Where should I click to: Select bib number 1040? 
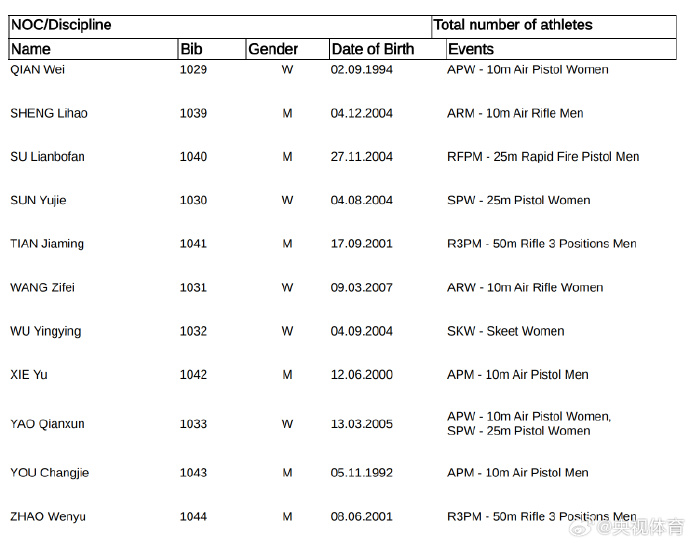coord(193,157)
